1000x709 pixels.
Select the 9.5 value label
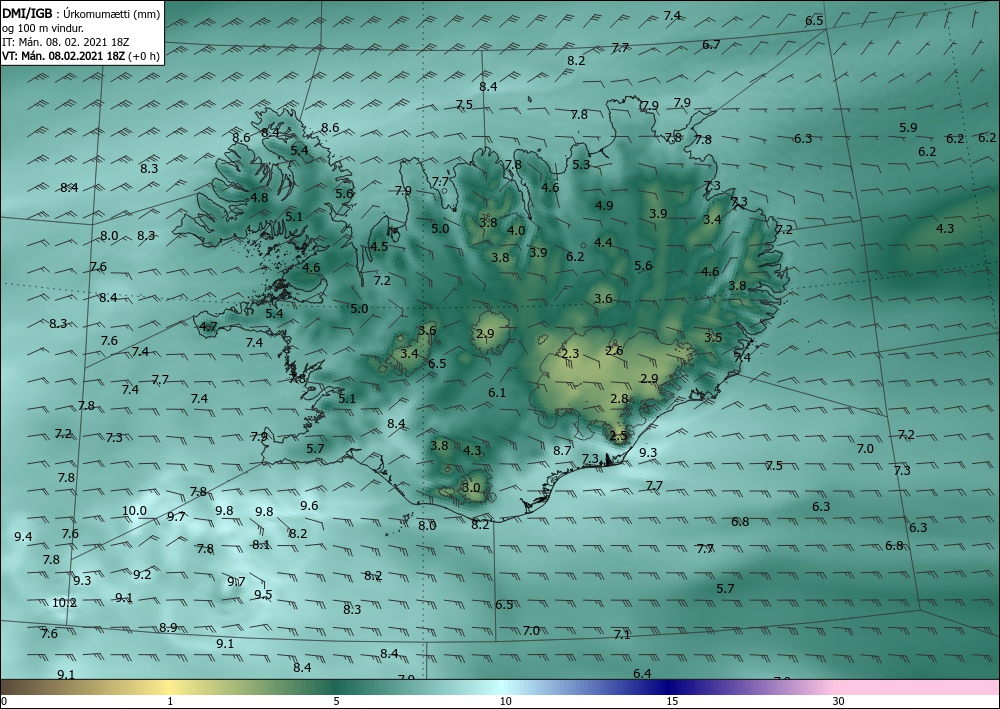point(263,595)
